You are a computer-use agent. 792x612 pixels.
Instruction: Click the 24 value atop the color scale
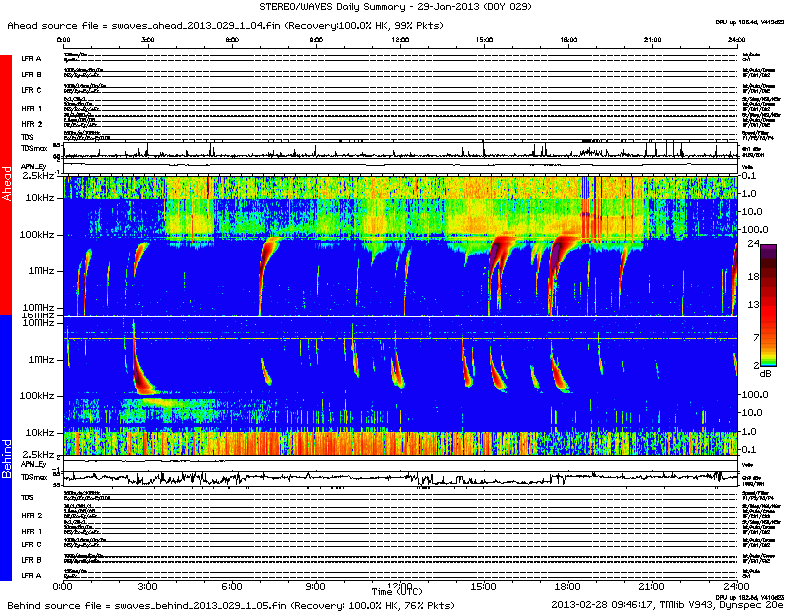pos(756,243)
